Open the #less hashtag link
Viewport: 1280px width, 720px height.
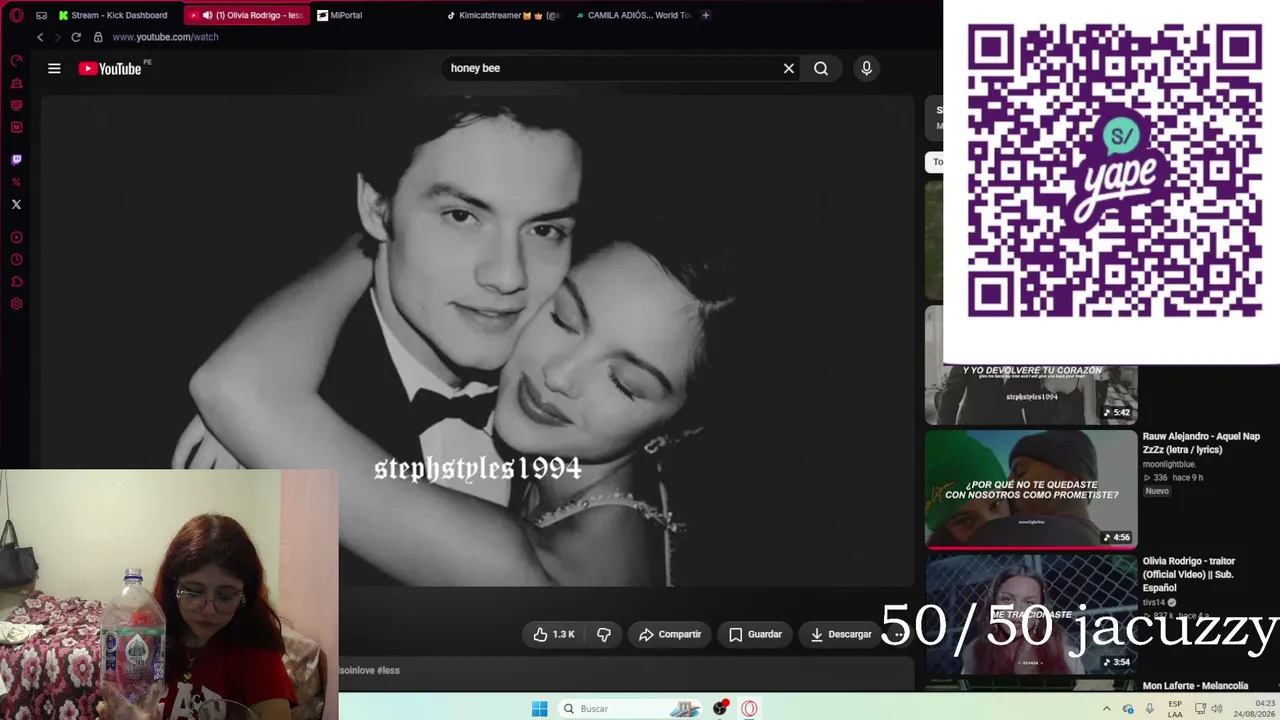(x=388, y=670)
